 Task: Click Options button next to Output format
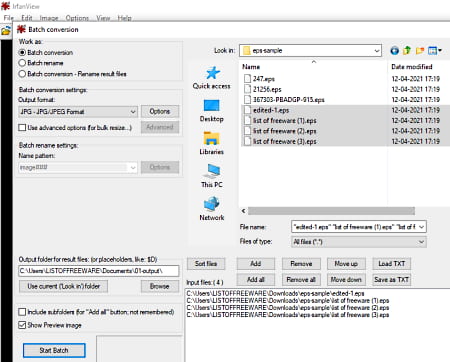pos(160,111)
